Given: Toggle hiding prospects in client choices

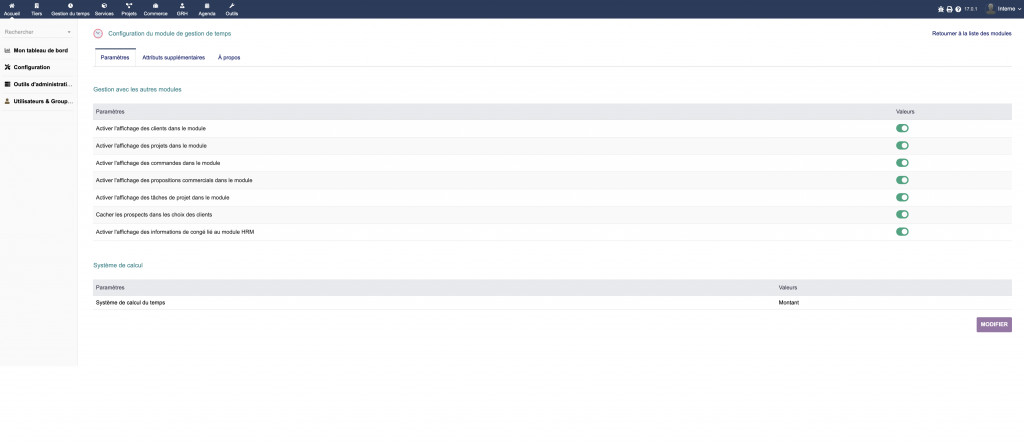Looking at the screenshot, I should (902, 214).
